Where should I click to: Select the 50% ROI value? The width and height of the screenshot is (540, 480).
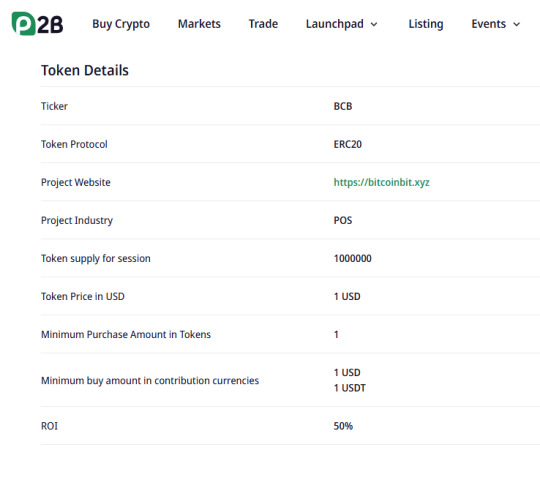coord(343,426)
